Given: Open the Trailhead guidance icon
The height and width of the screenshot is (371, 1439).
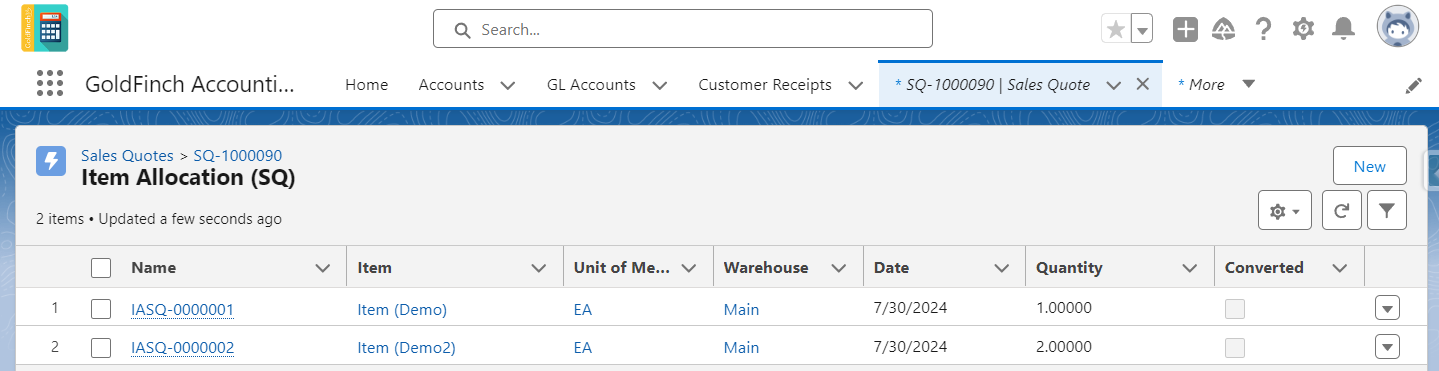Looking at the screenshot, I should (x=1224, y=29).
